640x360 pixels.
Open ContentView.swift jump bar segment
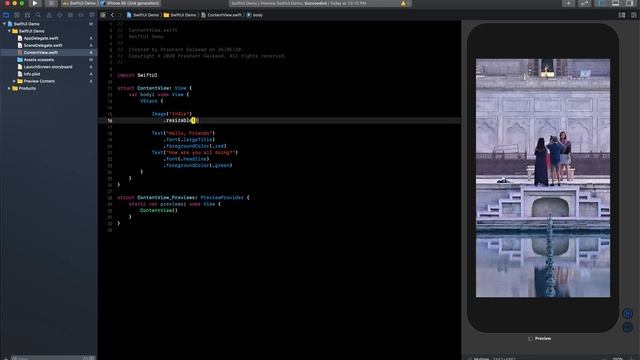pos(221,15)
